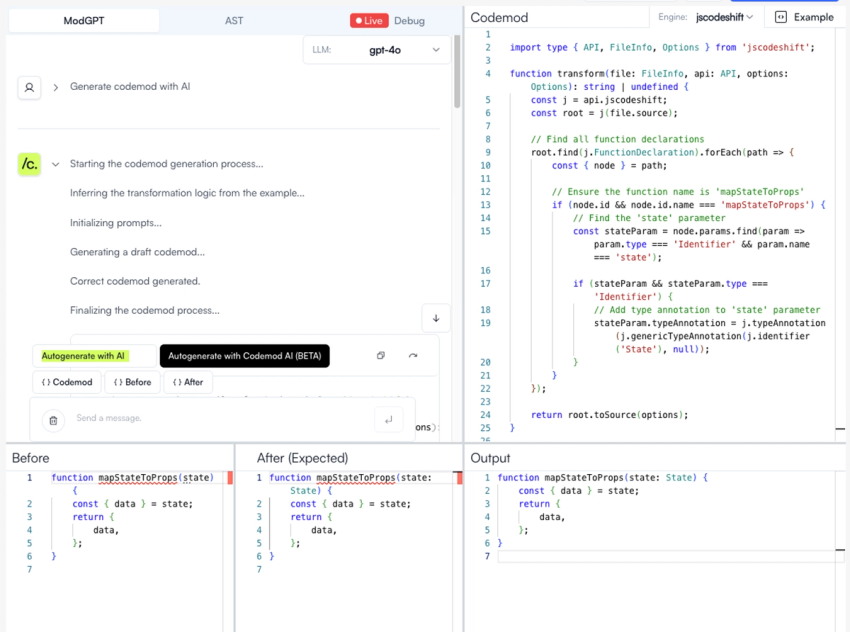This screenshot has height=632, width=850.
Task: Click the copy codemod icon
Action: pyautogui.click(x=381, y=355)
